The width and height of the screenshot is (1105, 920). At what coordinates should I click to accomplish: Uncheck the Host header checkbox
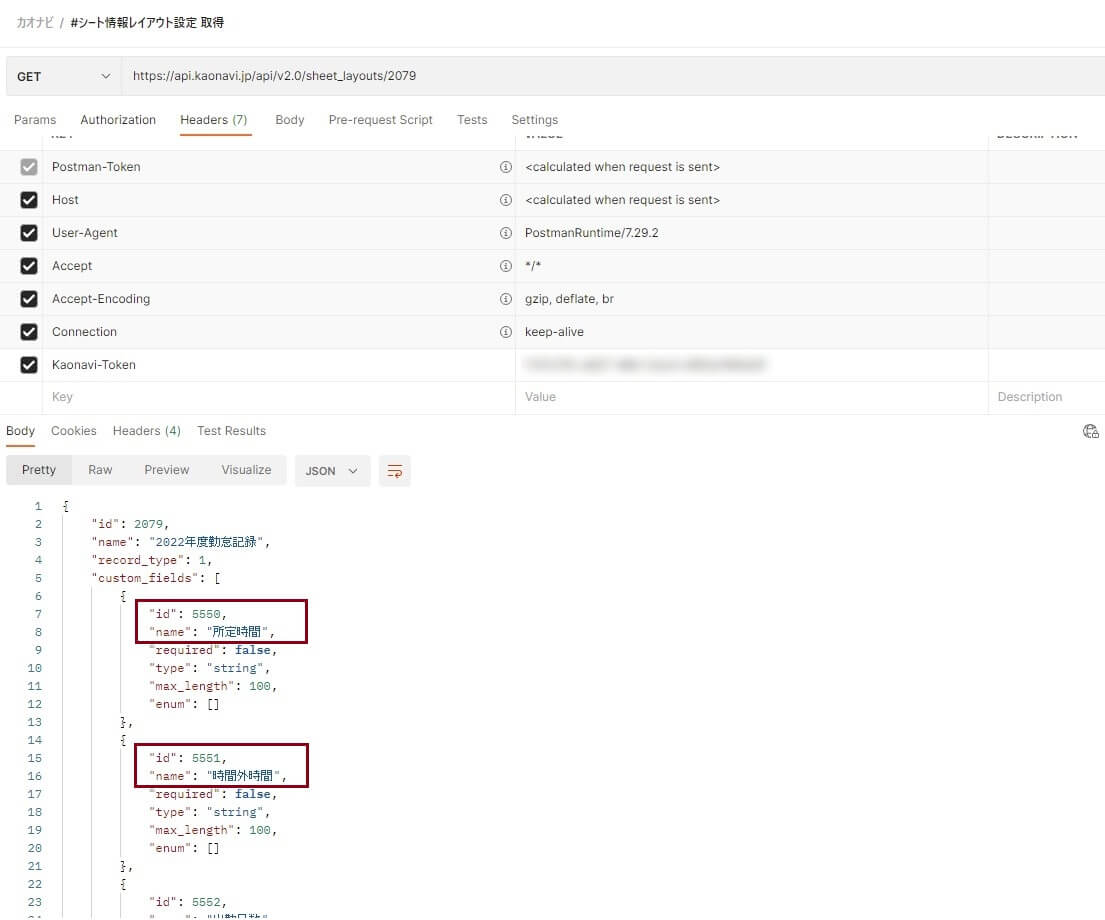point(29,200)
